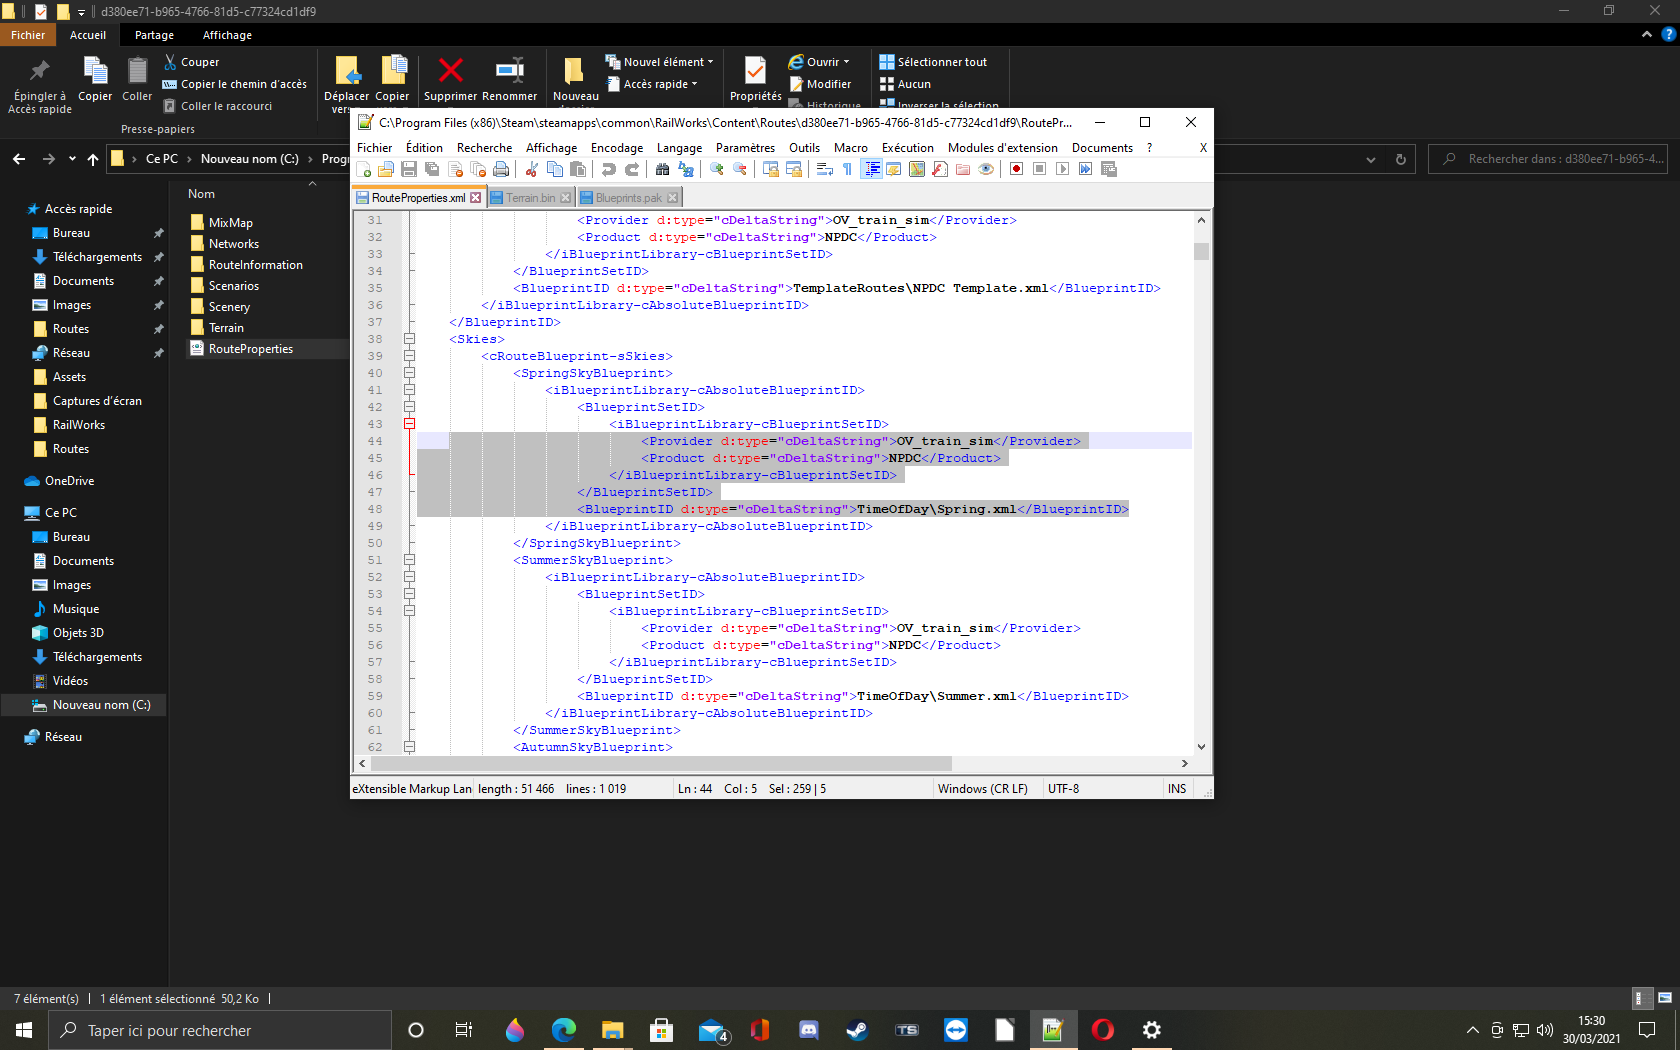Collapse the red fold marker on line 43
The width and height of the screenshot is (1680, 1050).
[x=409, y=424]
